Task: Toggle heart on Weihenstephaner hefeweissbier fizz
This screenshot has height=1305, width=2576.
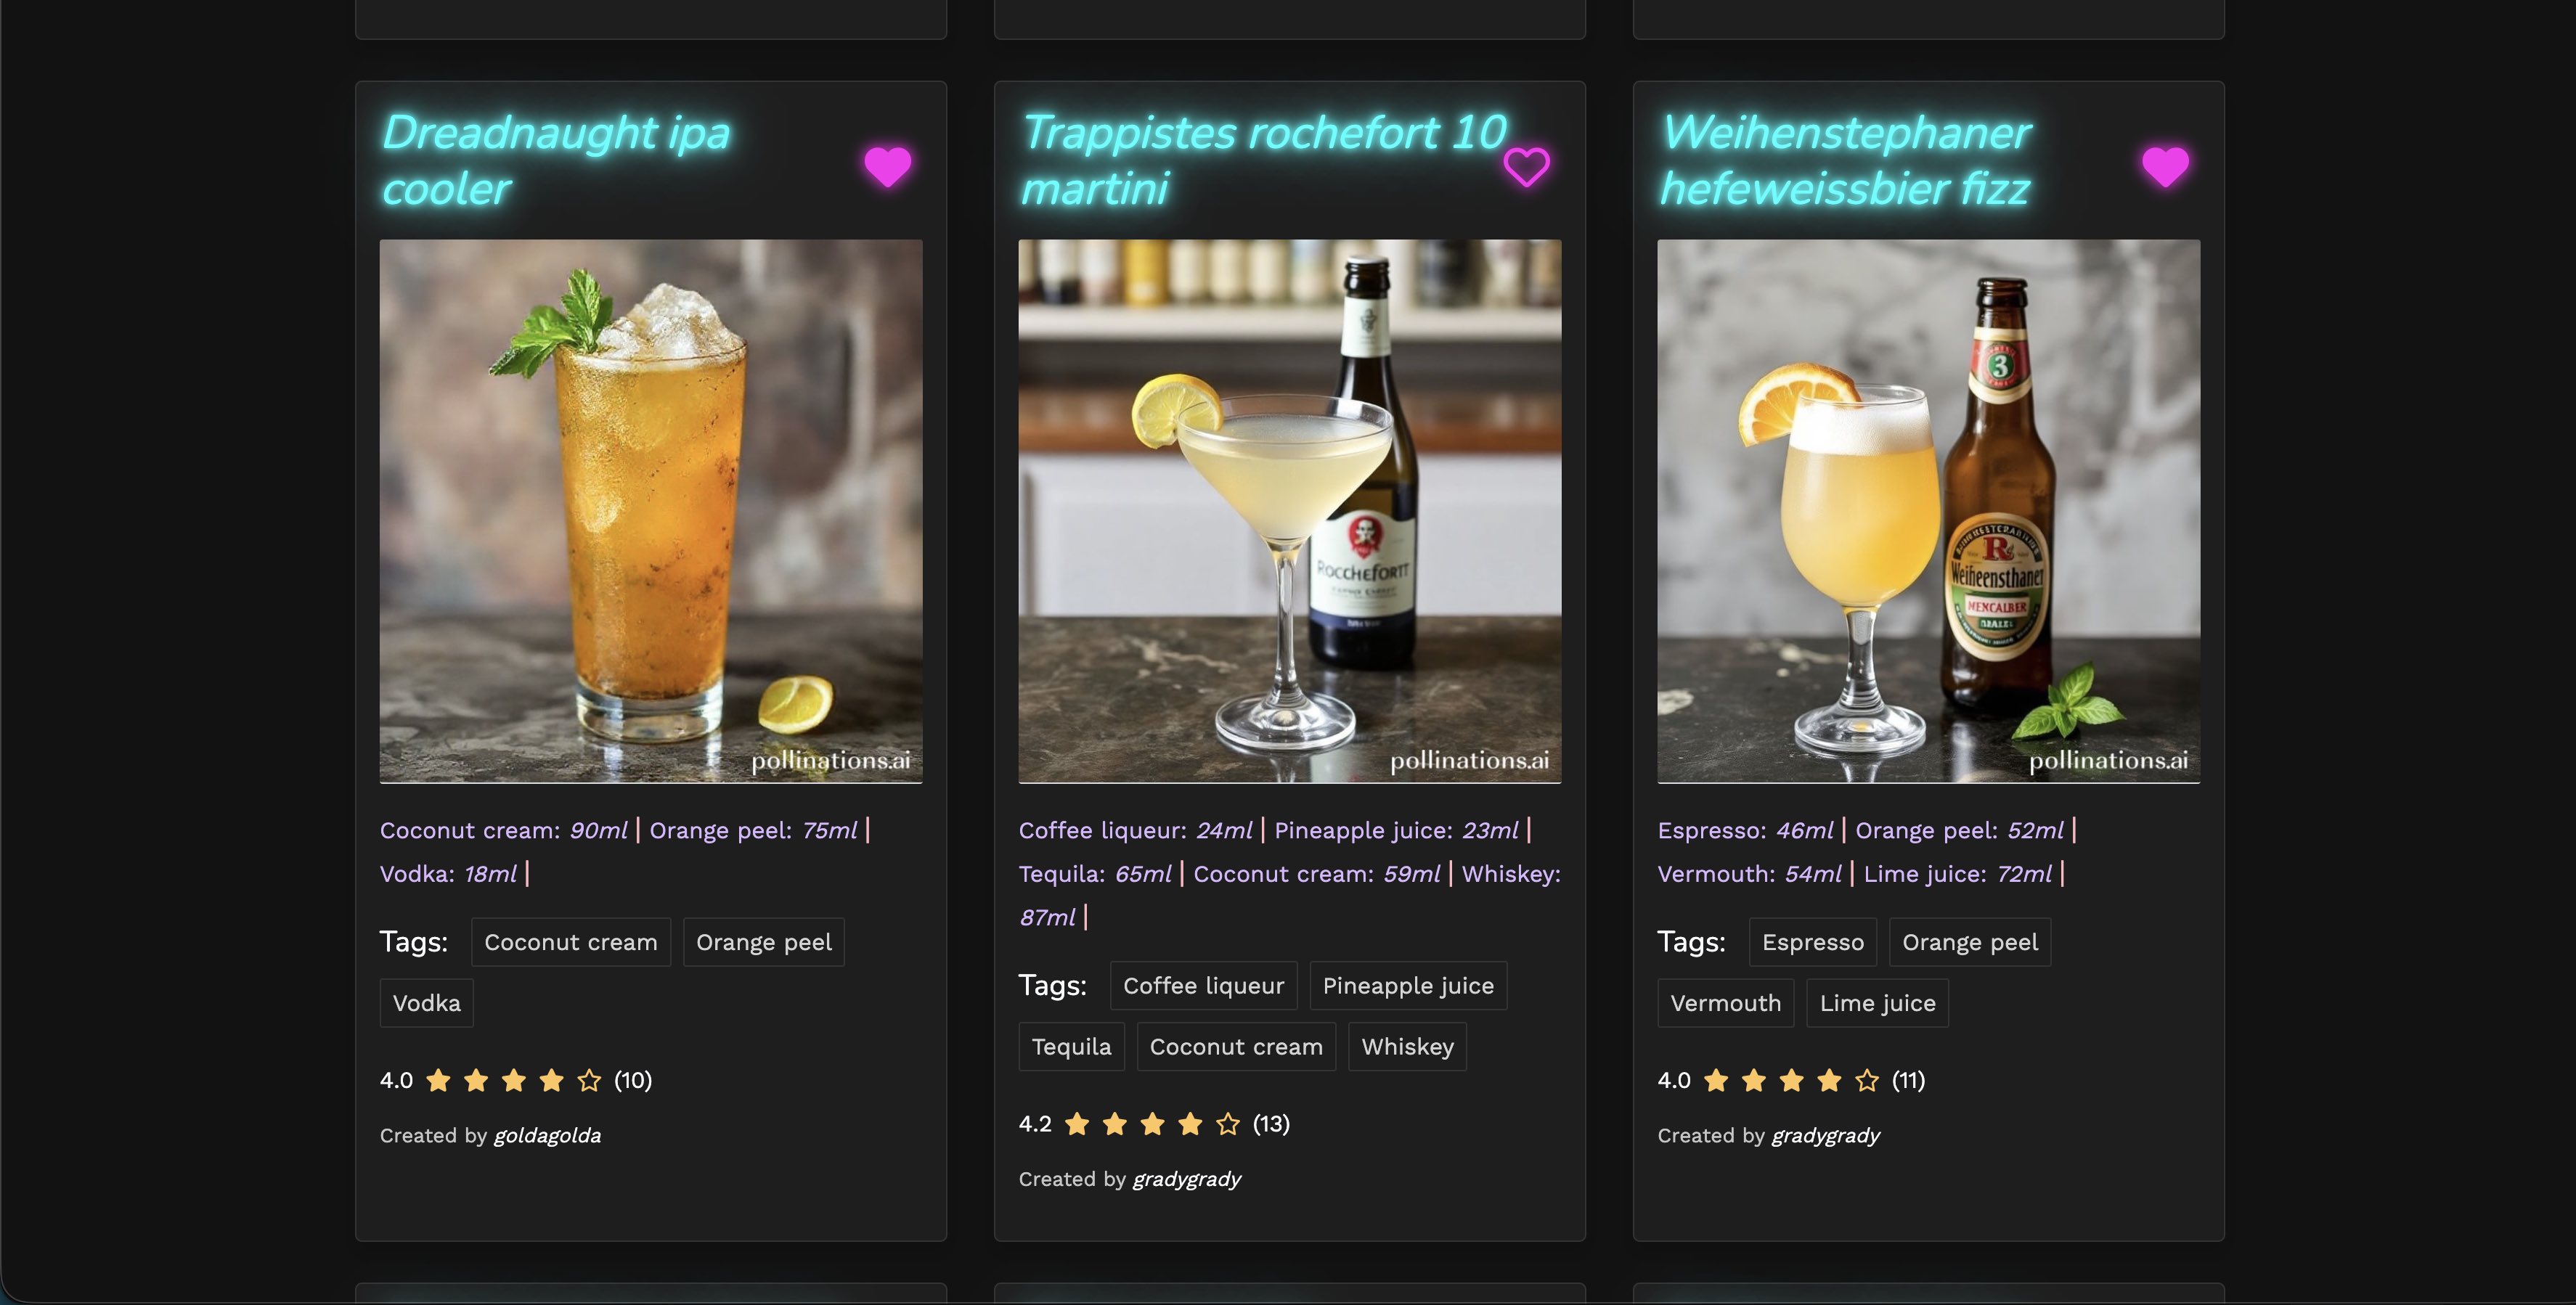Action: click(2165, 166)
